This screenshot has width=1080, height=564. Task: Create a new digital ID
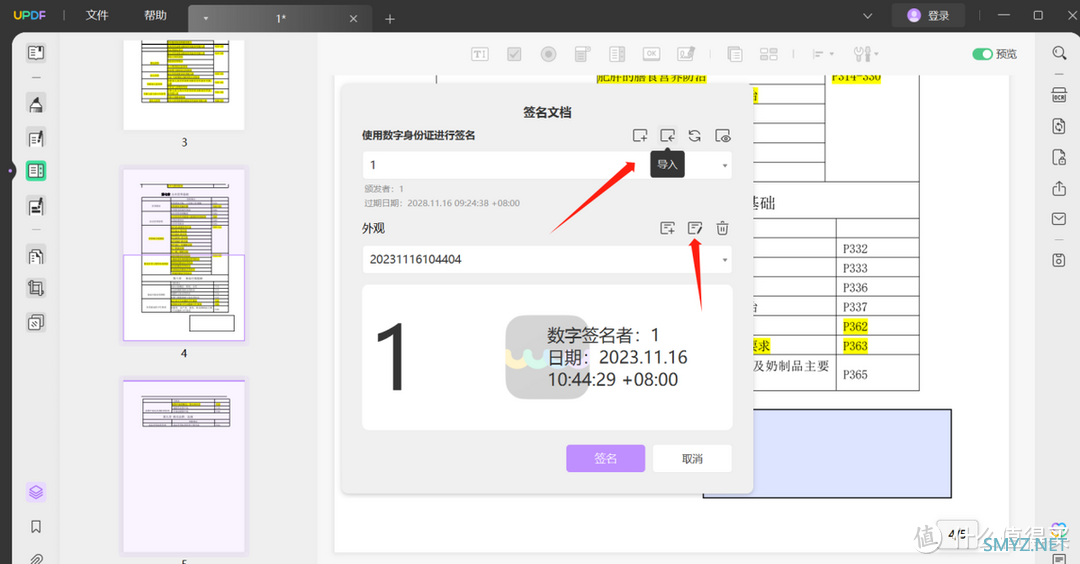[640, 136]
